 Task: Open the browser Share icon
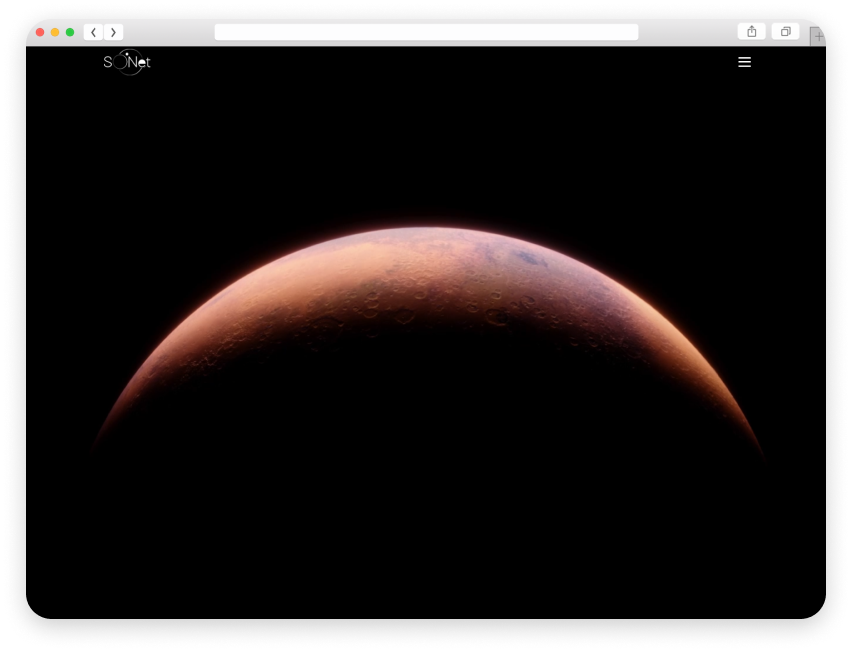pyautogui.click(x=751, y=32)
